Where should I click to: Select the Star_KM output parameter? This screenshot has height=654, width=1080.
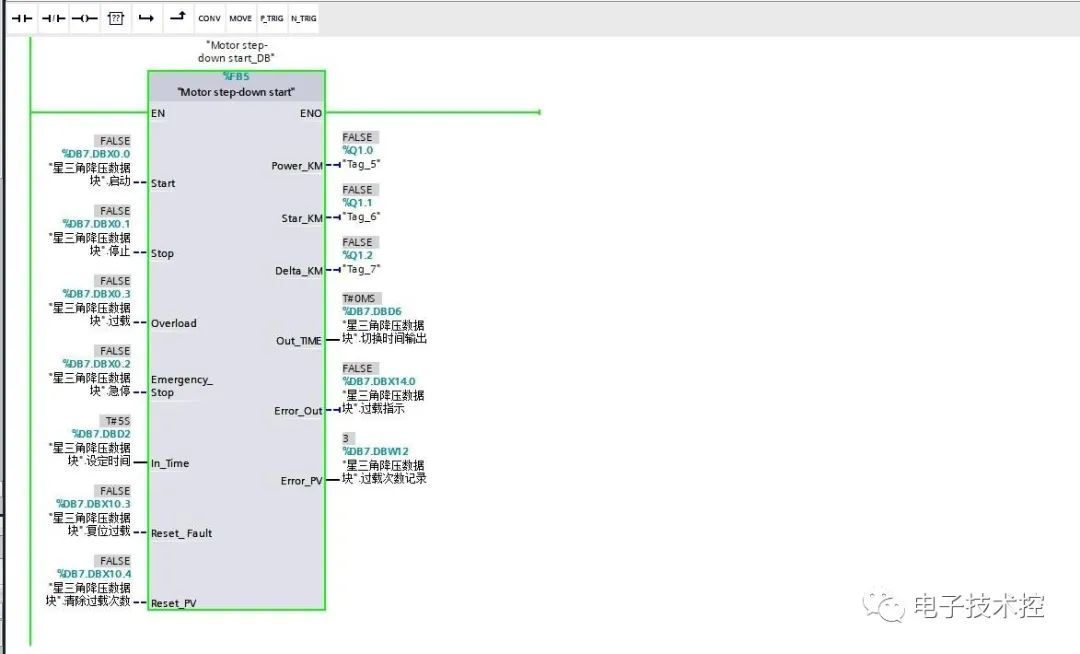[x=302, y=218]
